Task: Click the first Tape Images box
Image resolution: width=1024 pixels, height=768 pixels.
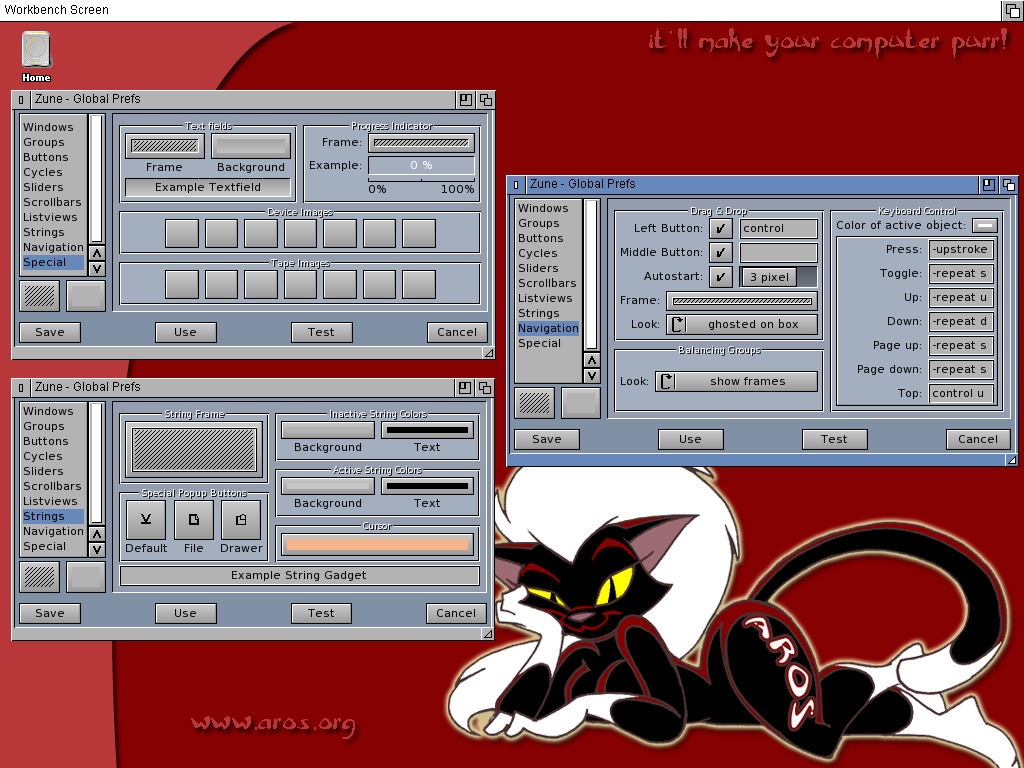Action: (x=182, y=285)
